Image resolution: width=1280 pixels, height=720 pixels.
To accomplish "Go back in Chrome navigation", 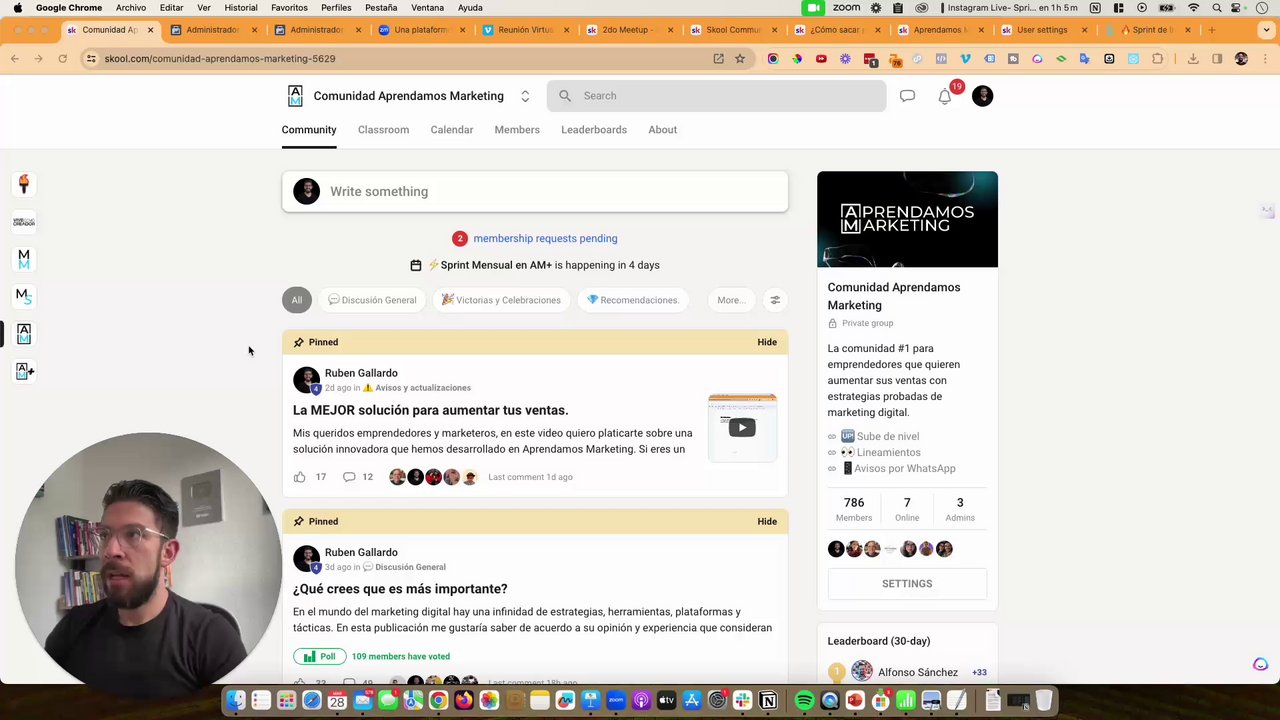I will (15, 59).
